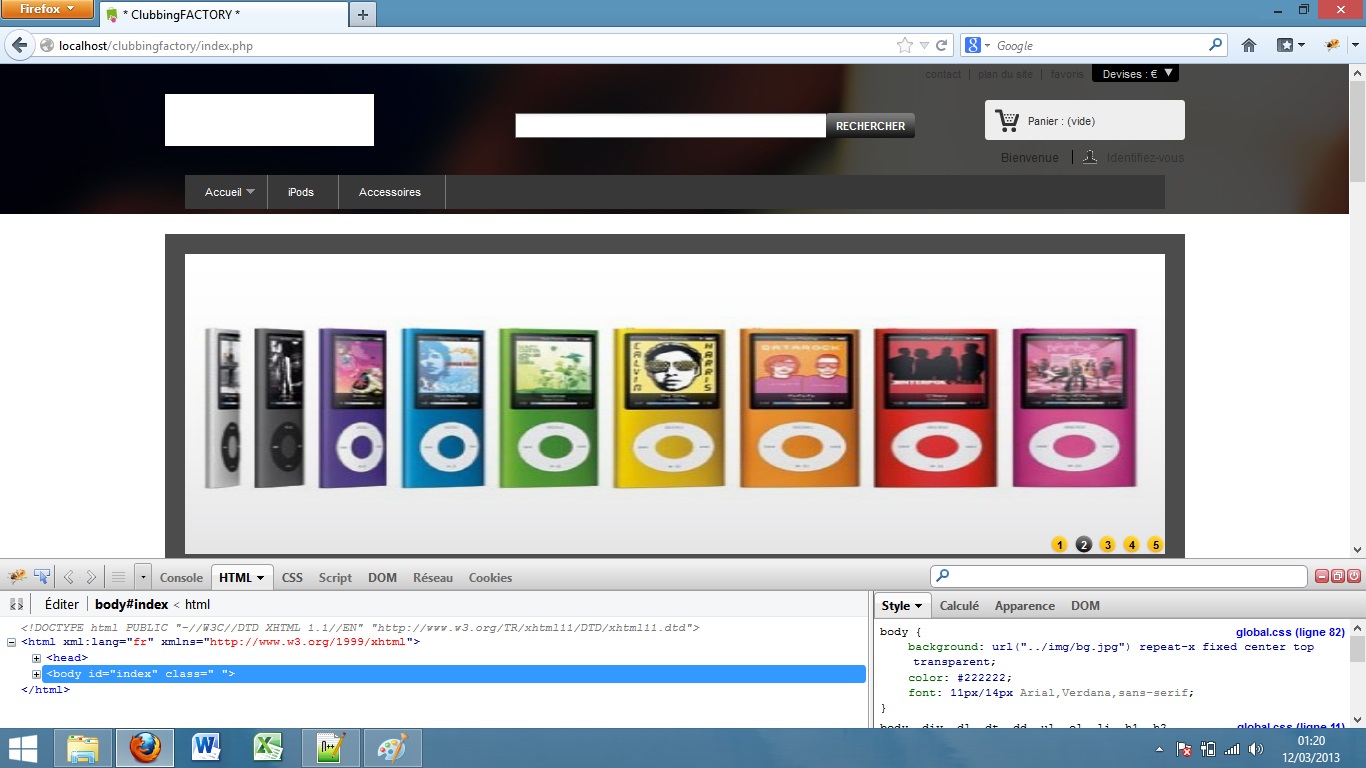Screen dimensions: 1366x768
Task: Open the Accessoires category menu
Action: 390,192
